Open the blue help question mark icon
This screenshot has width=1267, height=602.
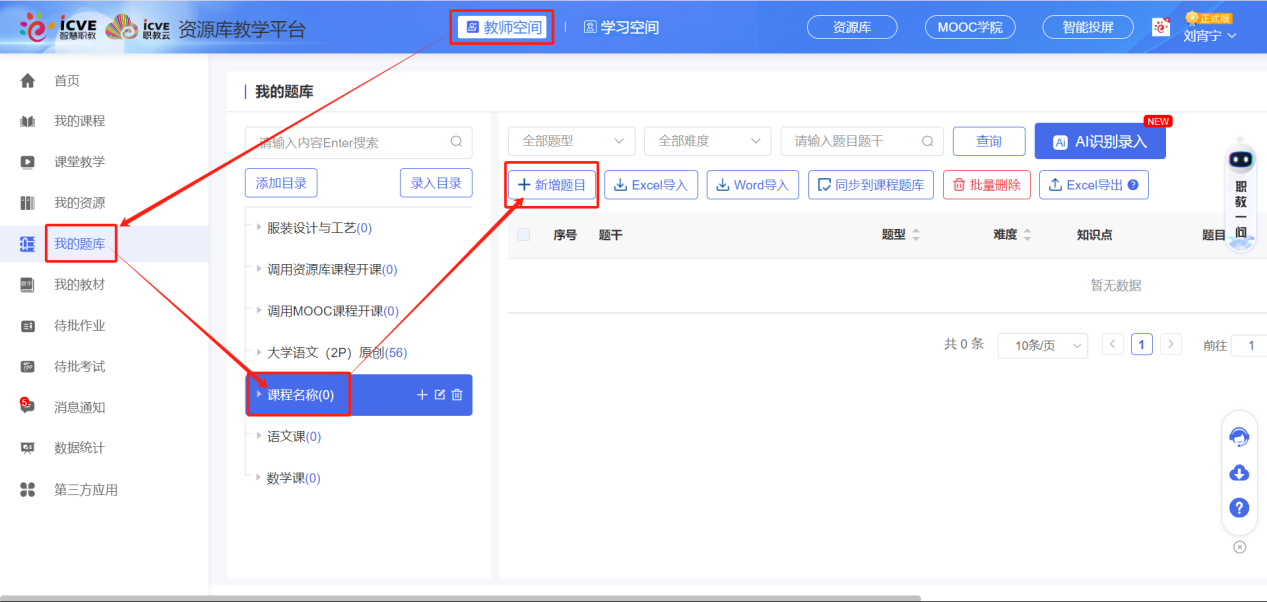(x=1239, y=508)
